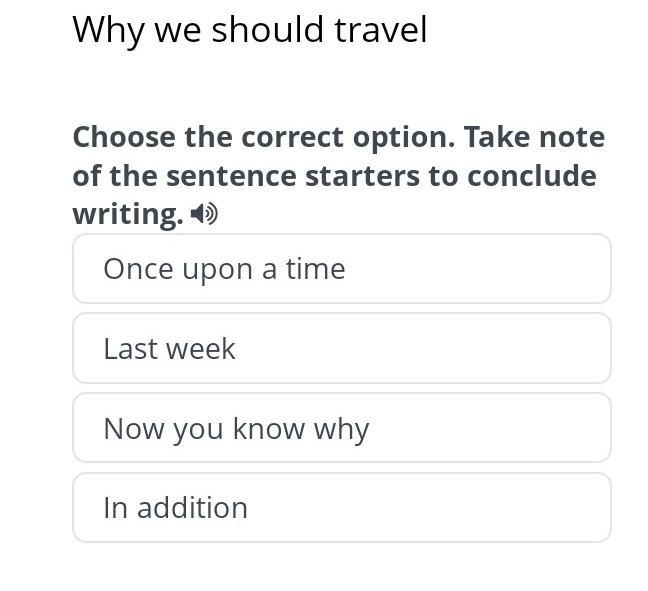Click the 'In addition' text label
The height and width of the screenshot is (591, 648).
[175, 508]
